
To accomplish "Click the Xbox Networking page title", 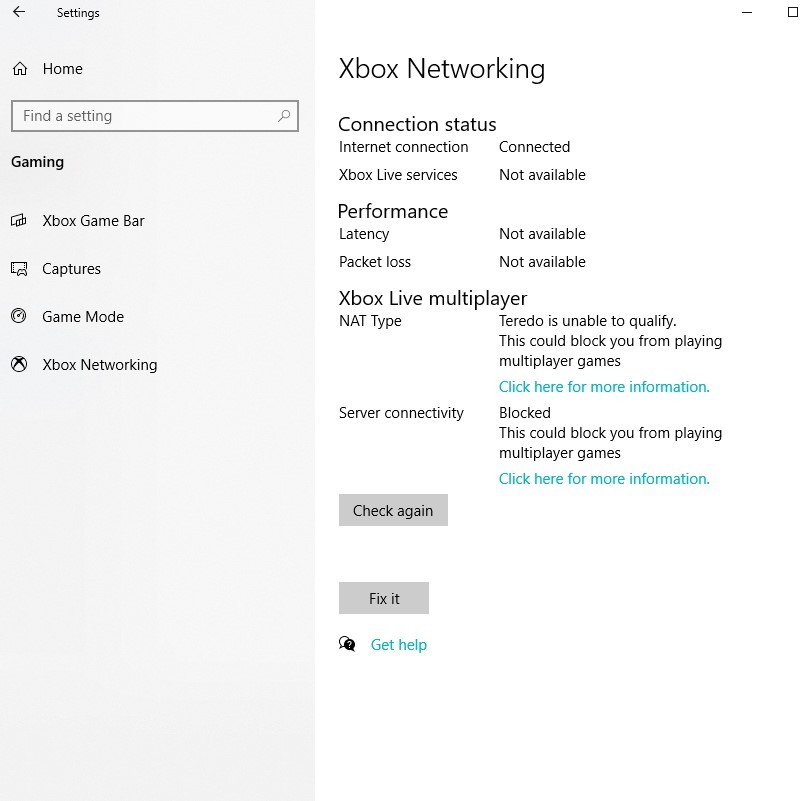I will click(442, 68).
